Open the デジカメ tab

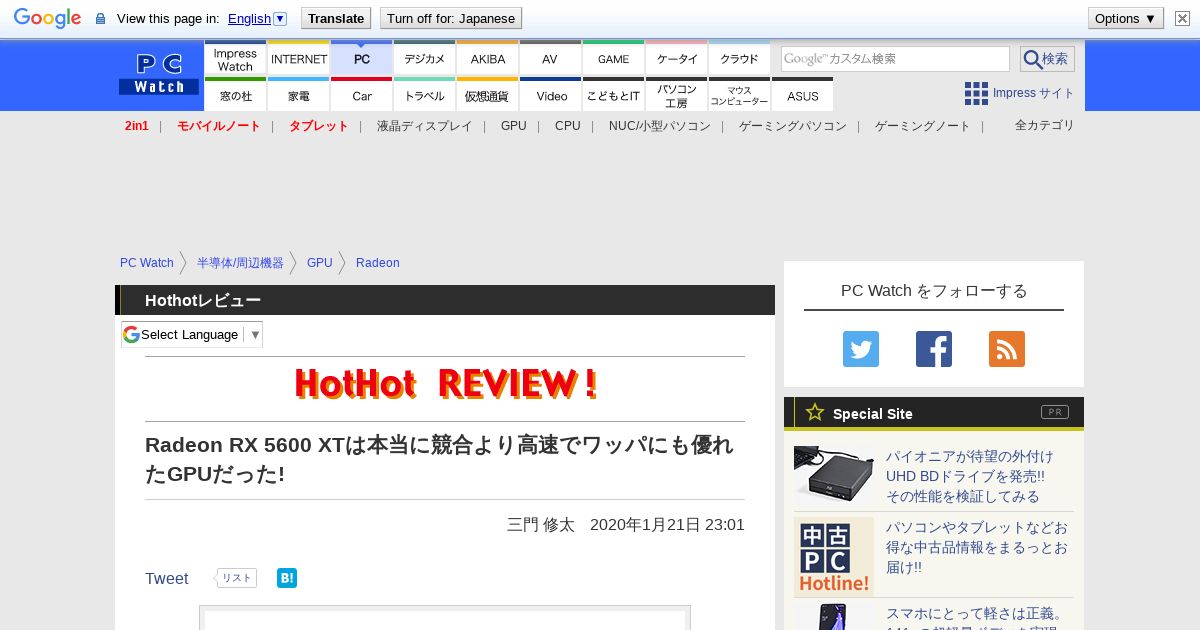(424, 59)
